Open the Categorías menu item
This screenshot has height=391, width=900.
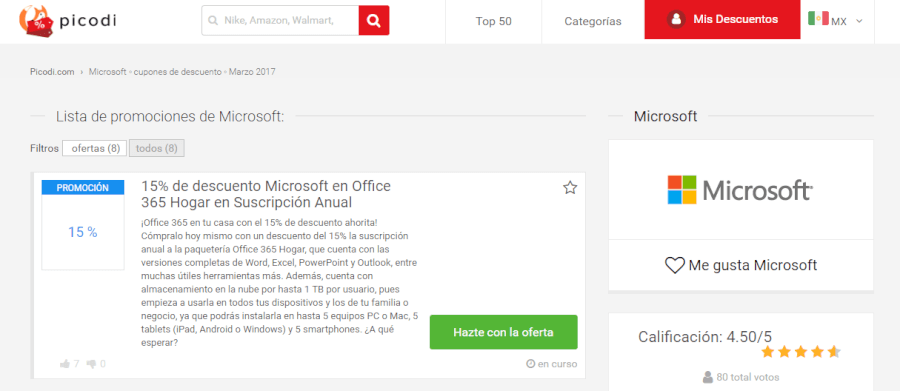click(x=593, y=21)
